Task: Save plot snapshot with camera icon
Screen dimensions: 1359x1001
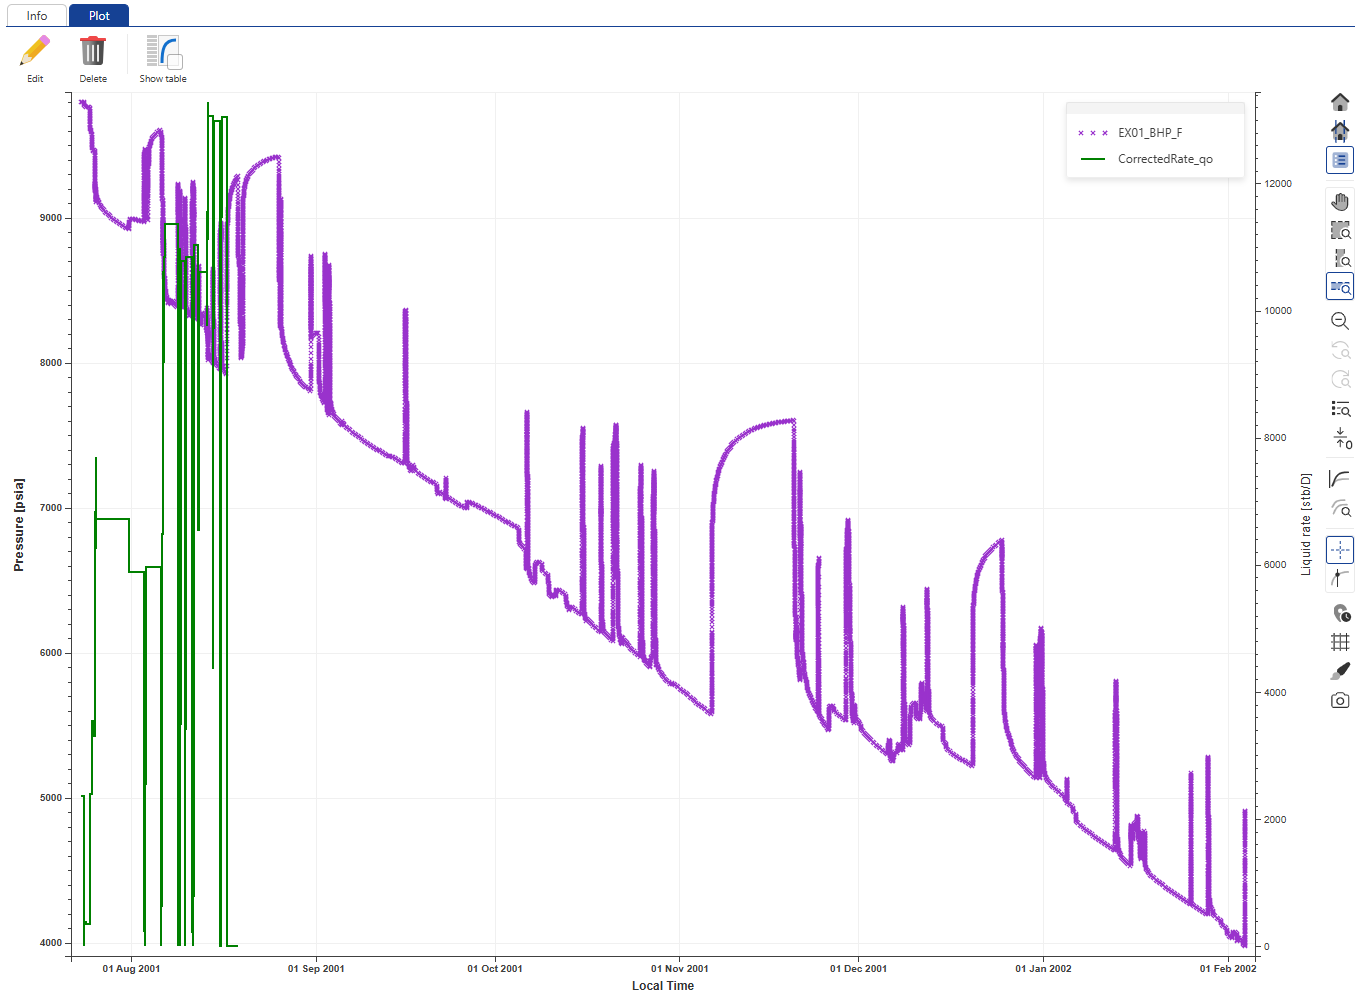Action: click(1340, 700)
